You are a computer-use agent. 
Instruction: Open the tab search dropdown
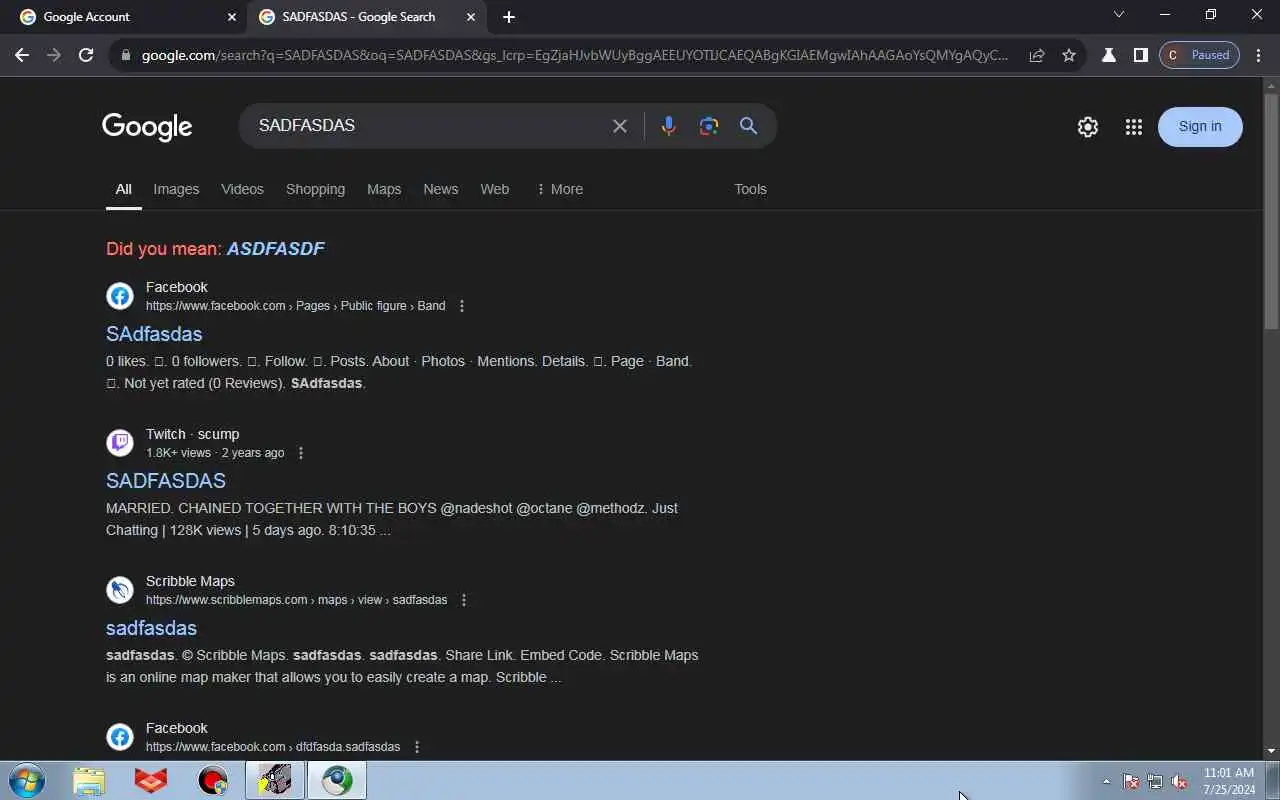coord(1119,15)
